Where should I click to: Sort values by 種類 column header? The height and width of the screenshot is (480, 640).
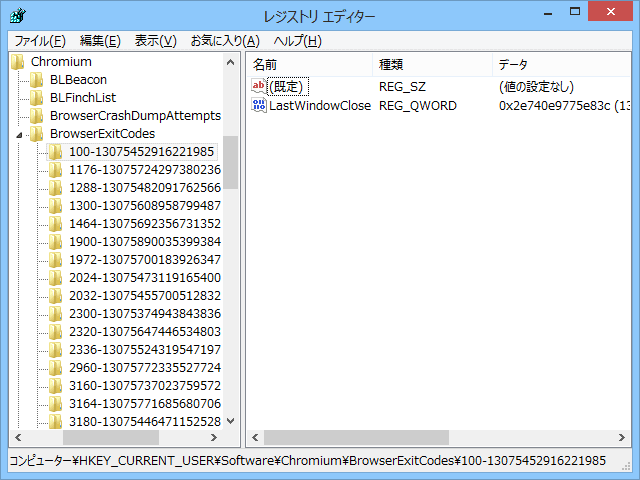point(432,64)
